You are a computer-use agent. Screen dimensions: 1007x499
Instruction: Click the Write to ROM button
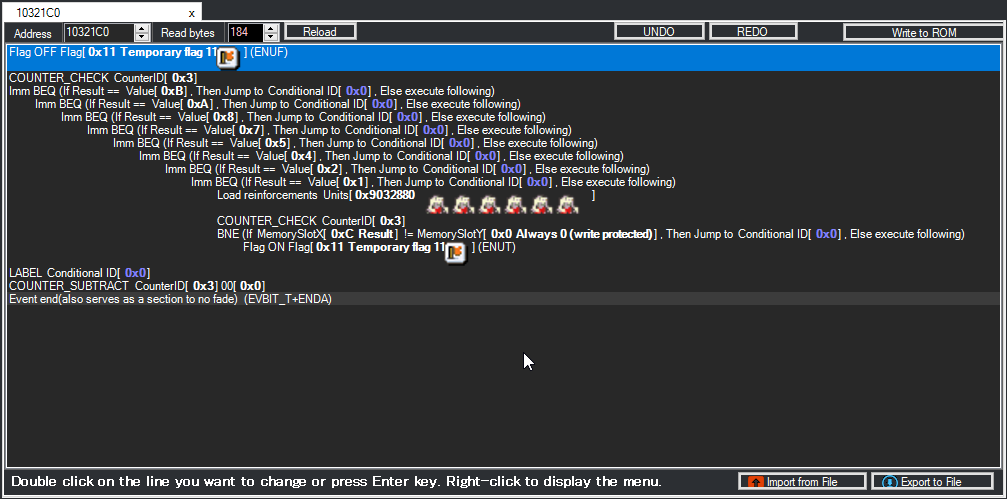pyautogui.click(x=924, y=32)
